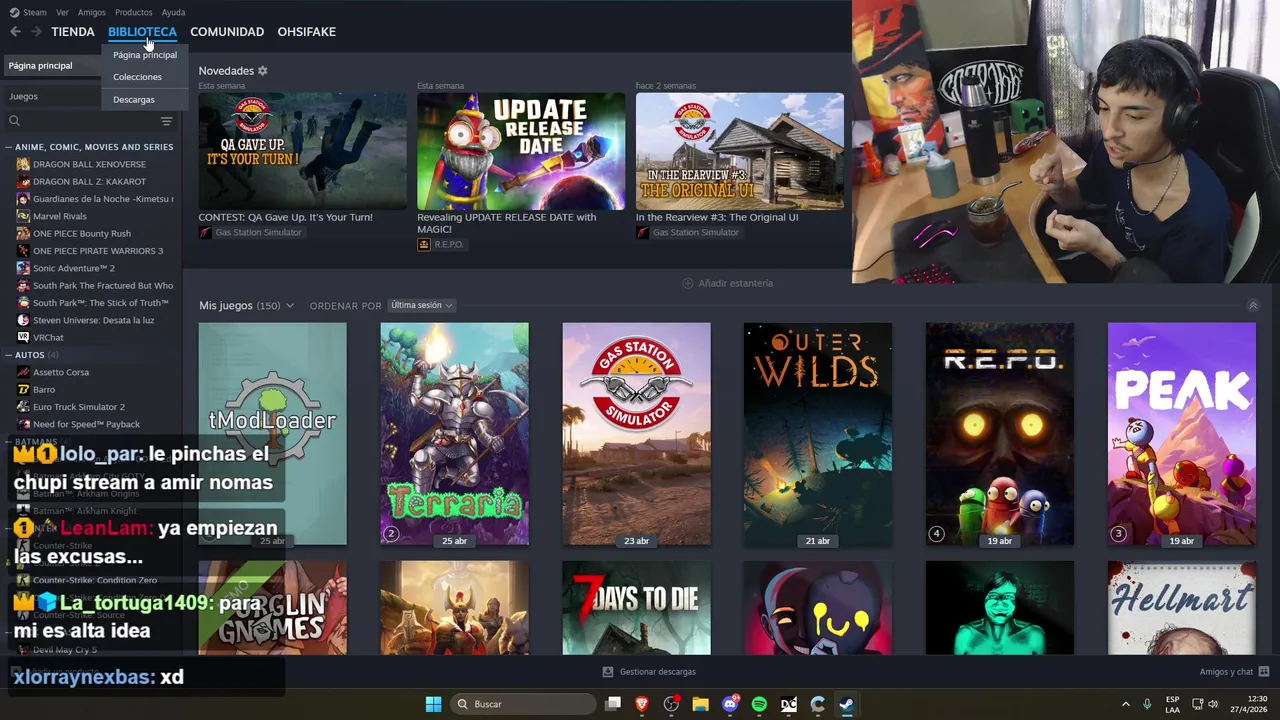Select the PEAK game cover

pos(1182,434)
